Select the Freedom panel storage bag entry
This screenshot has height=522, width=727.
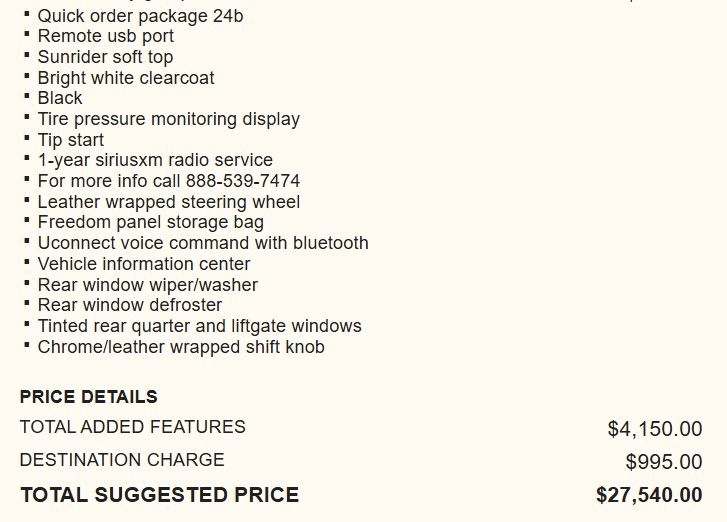coord(150,222)
